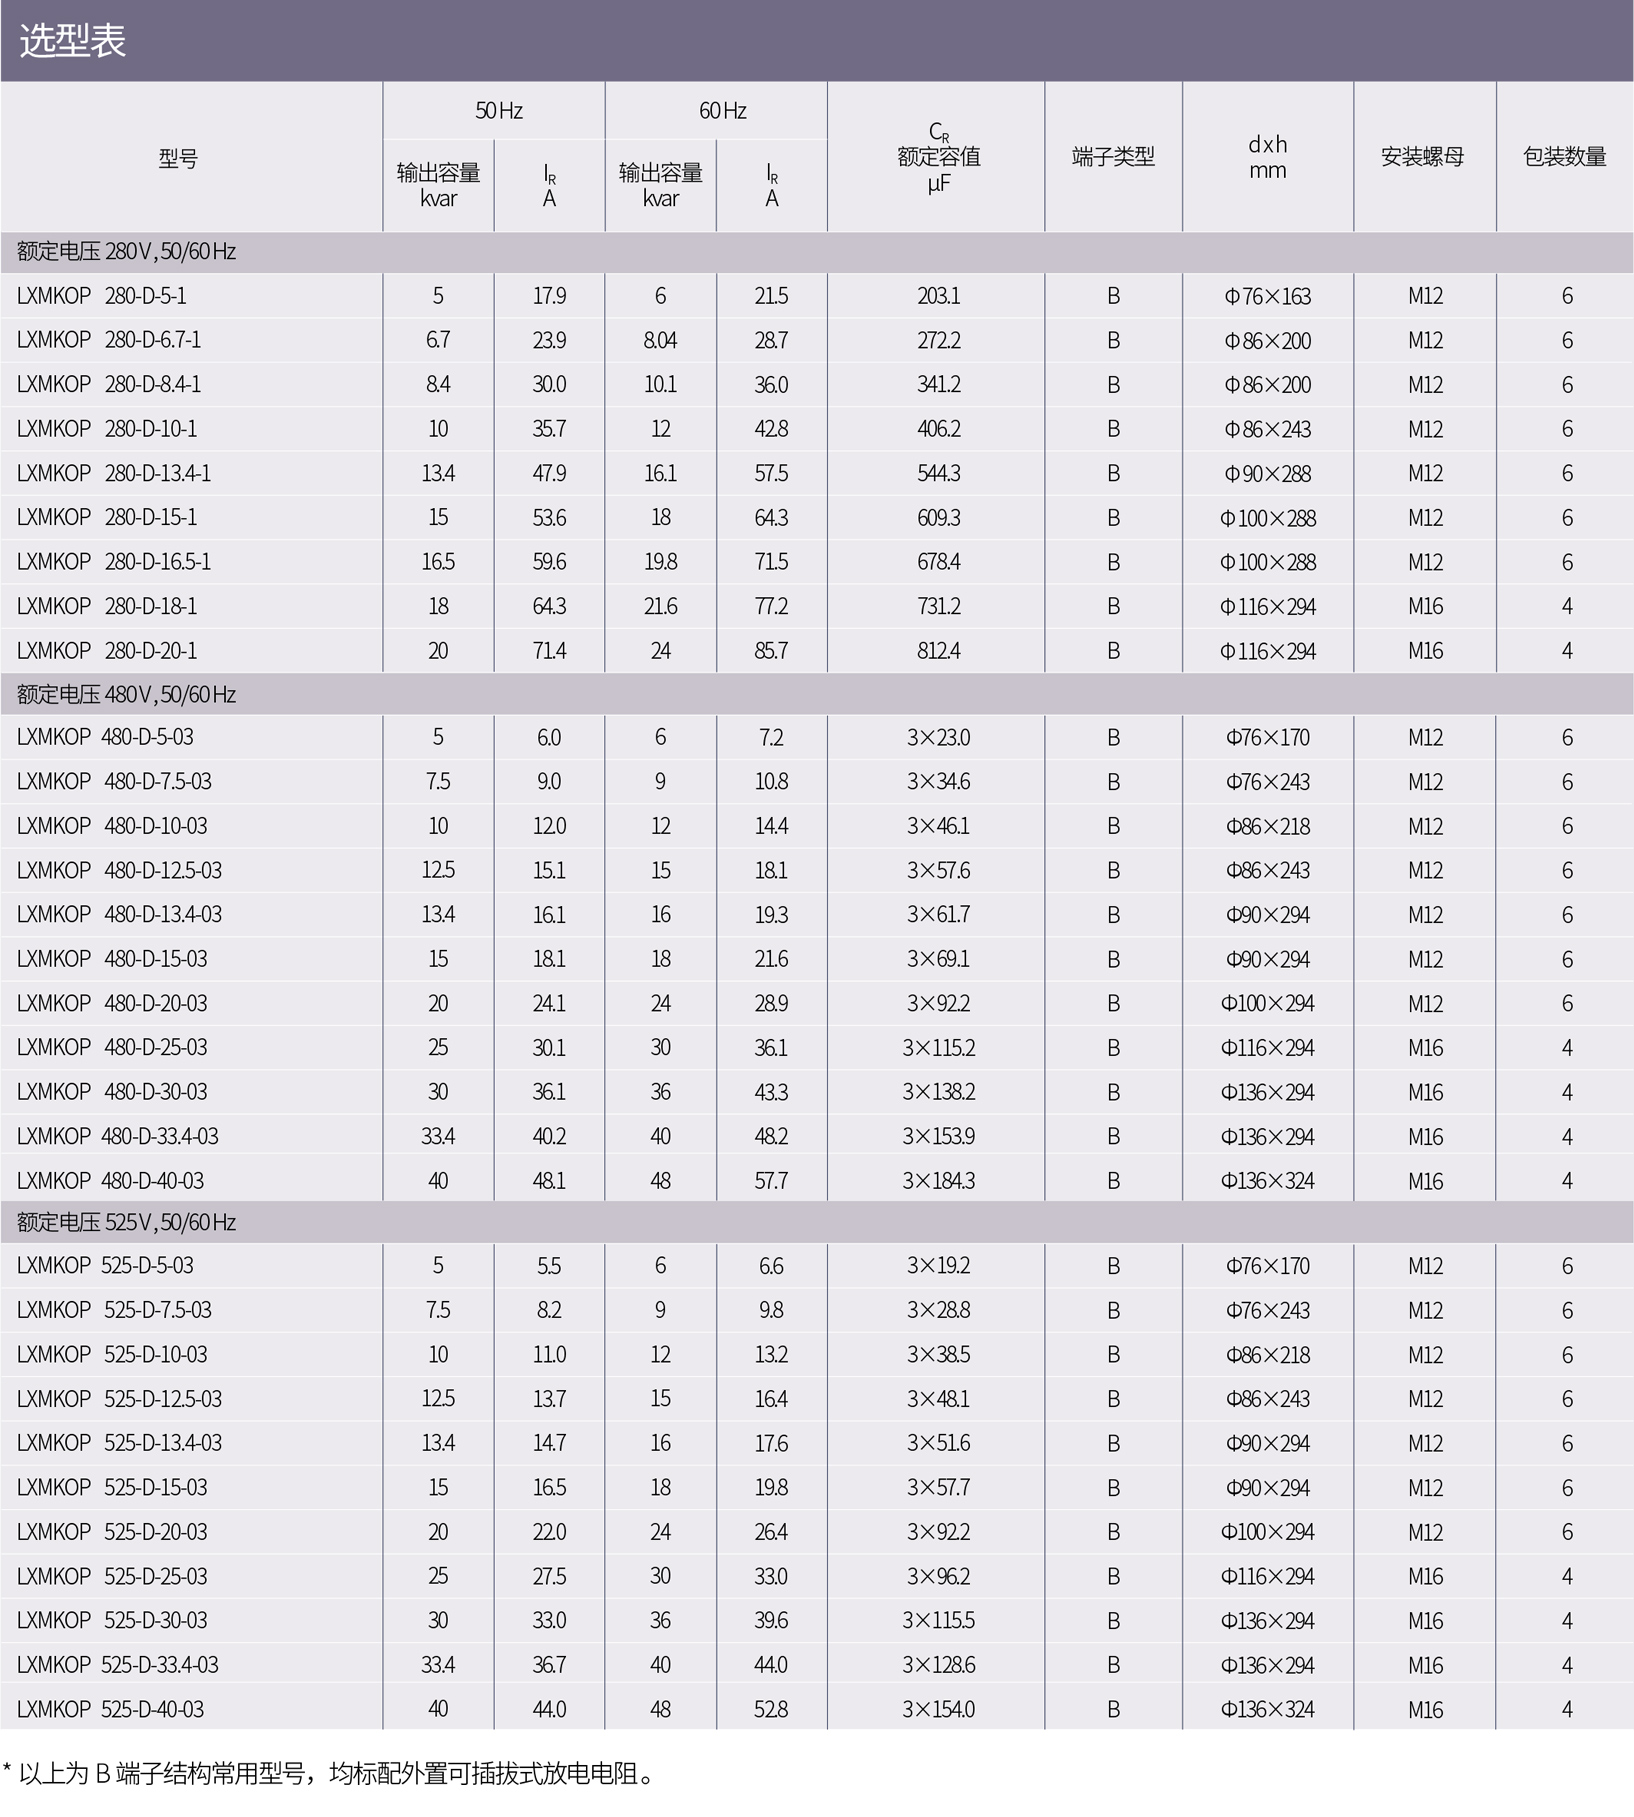This screenshot has width=1634, height=1817.
Task: Select the 额定电压 525V, 50/60Hz section row
Action: point(126,1222)
